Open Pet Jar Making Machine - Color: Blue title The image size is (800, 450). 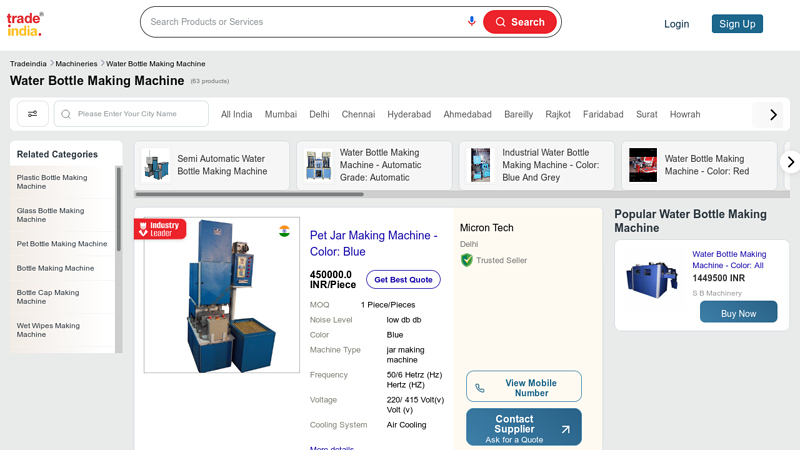pos(373,243)
